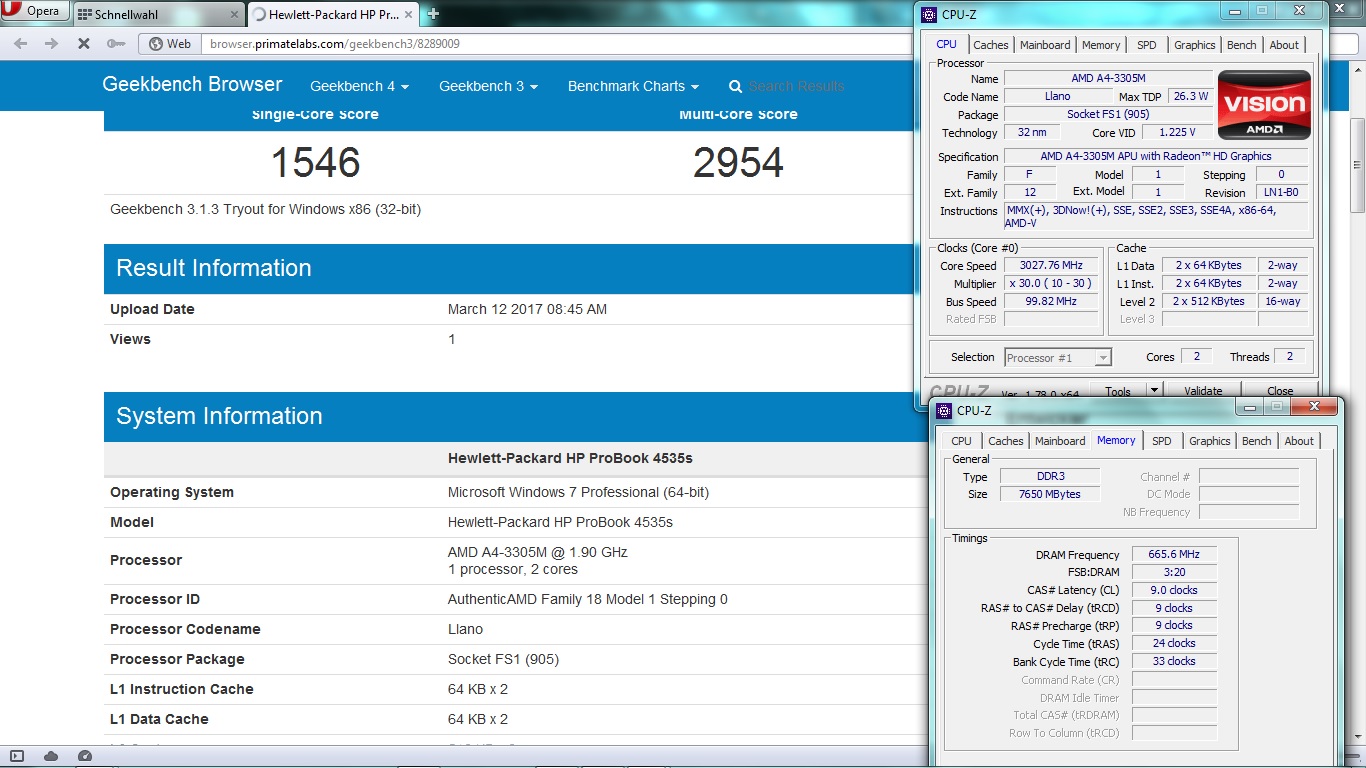
Task: Click the Processor Codename value Llano
Action: 465,630
